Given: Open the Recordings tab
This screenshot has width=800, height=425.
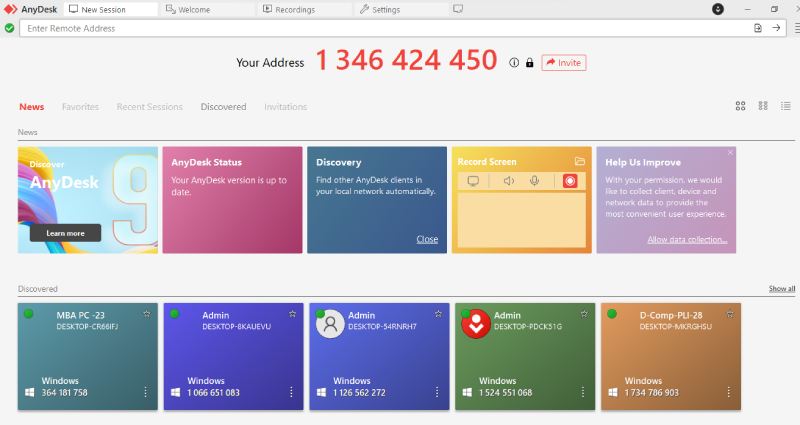Looking at the screenshot, I should pos(305,9).
